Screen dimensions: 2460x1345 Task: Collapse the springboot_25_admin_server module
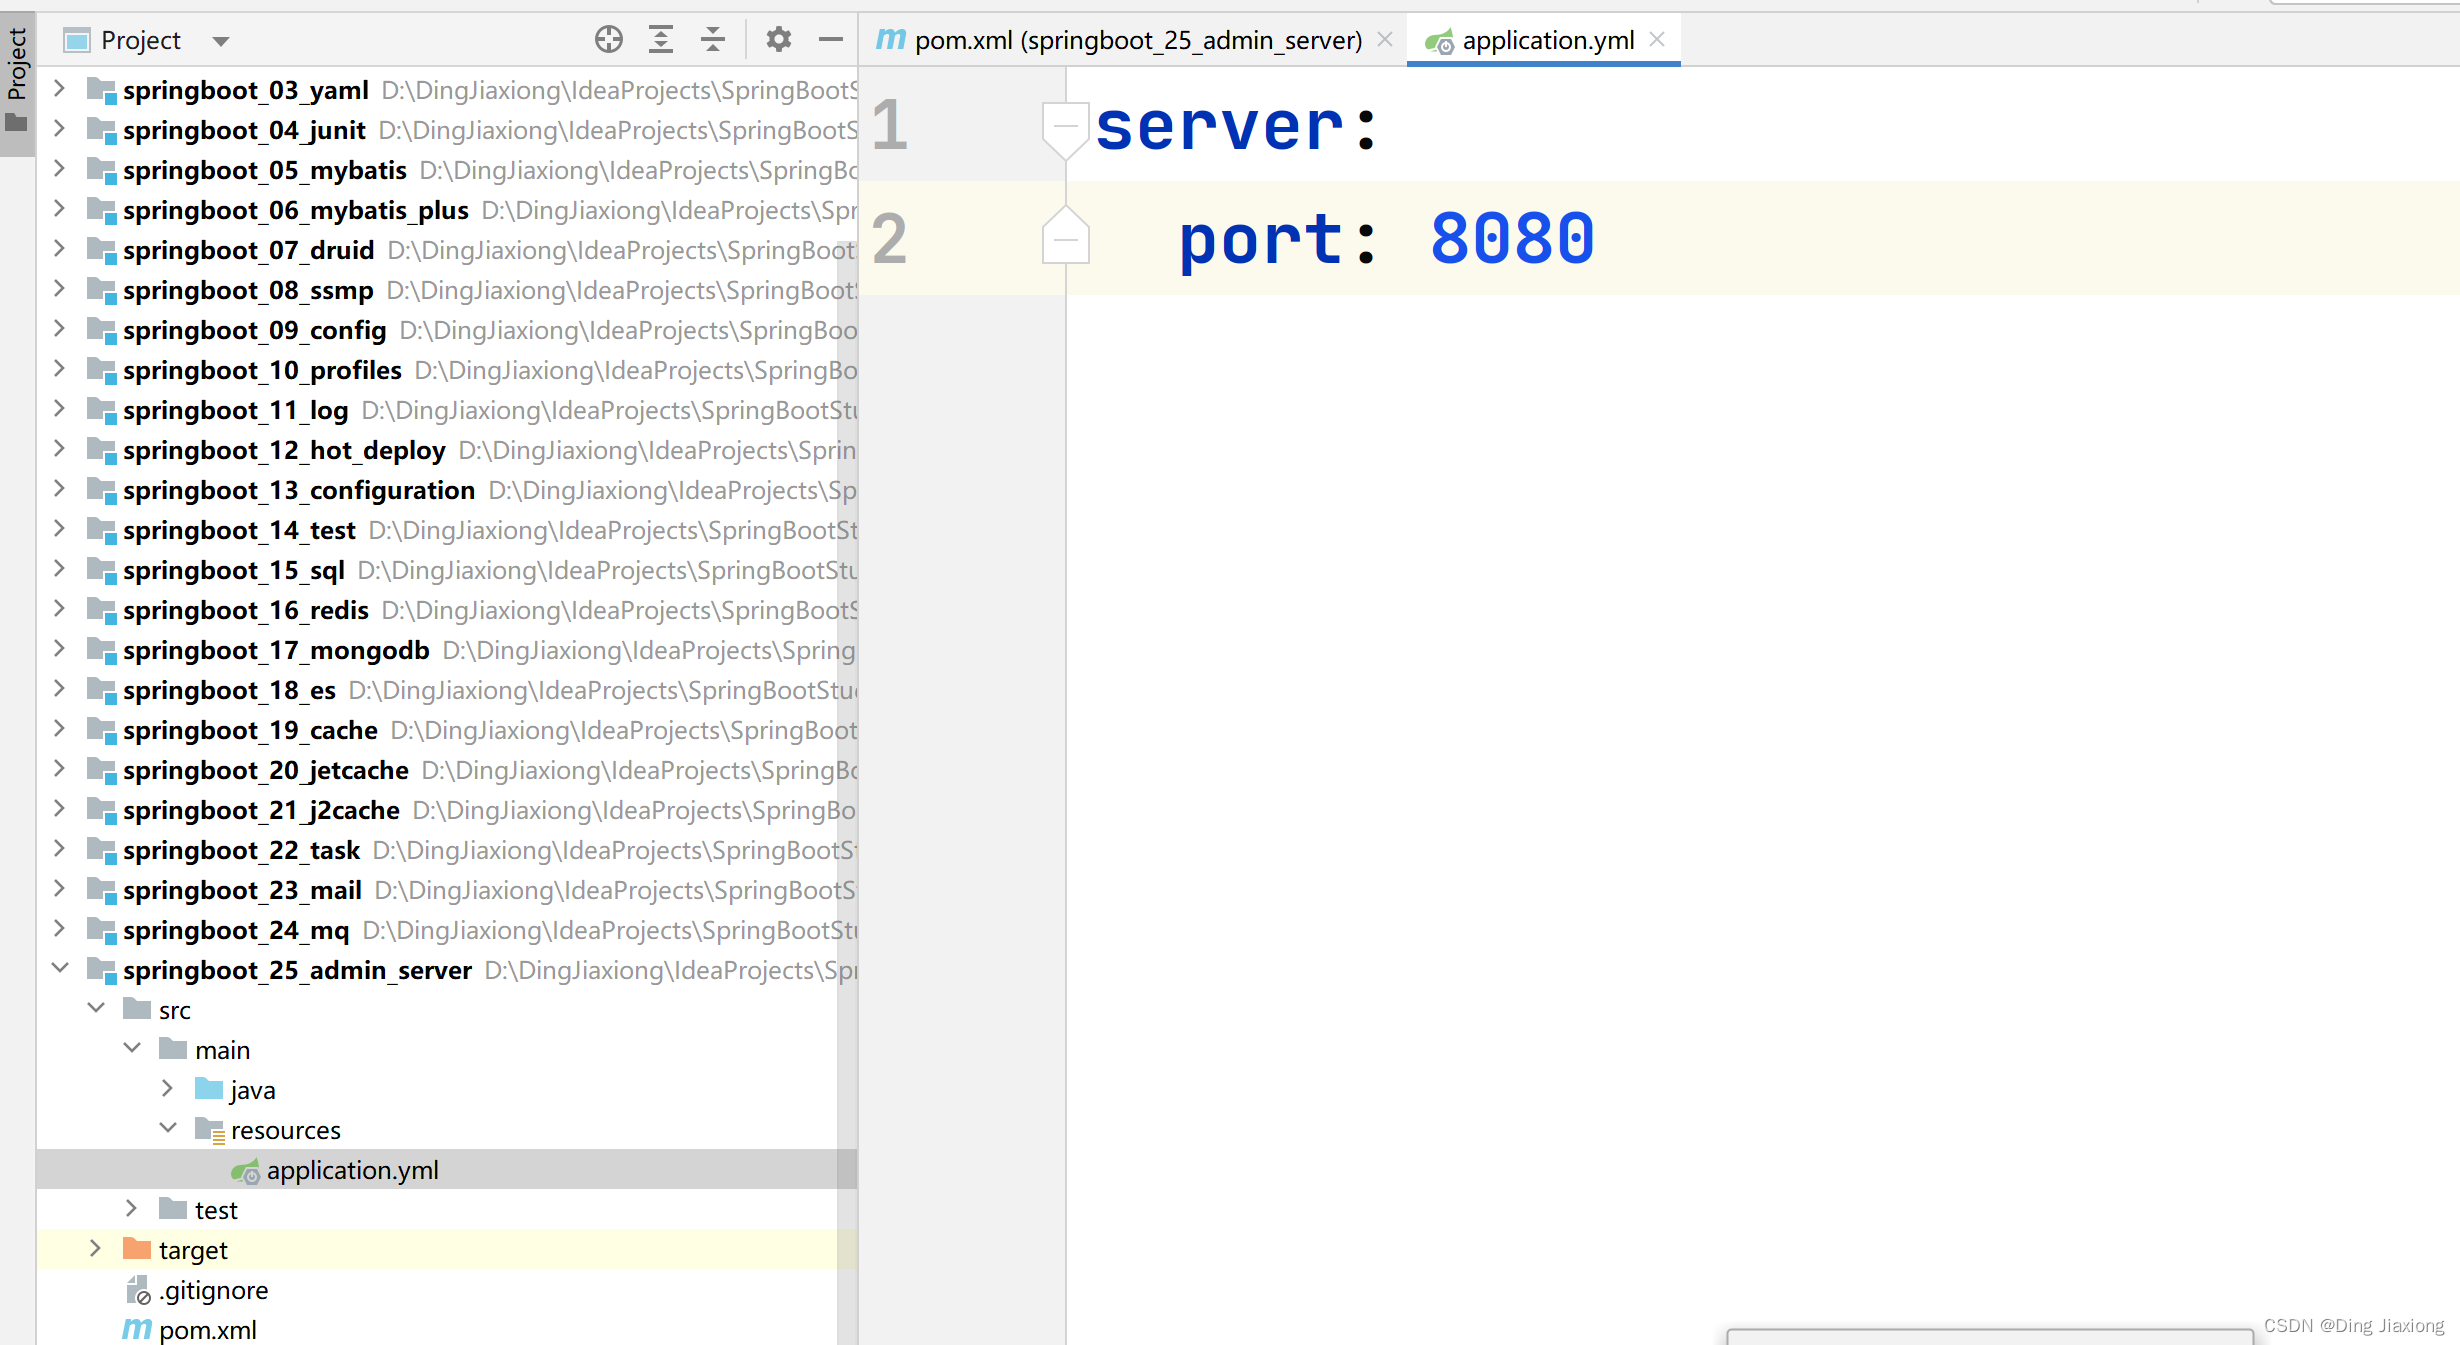pyautogui.click(x=59, y=968)
